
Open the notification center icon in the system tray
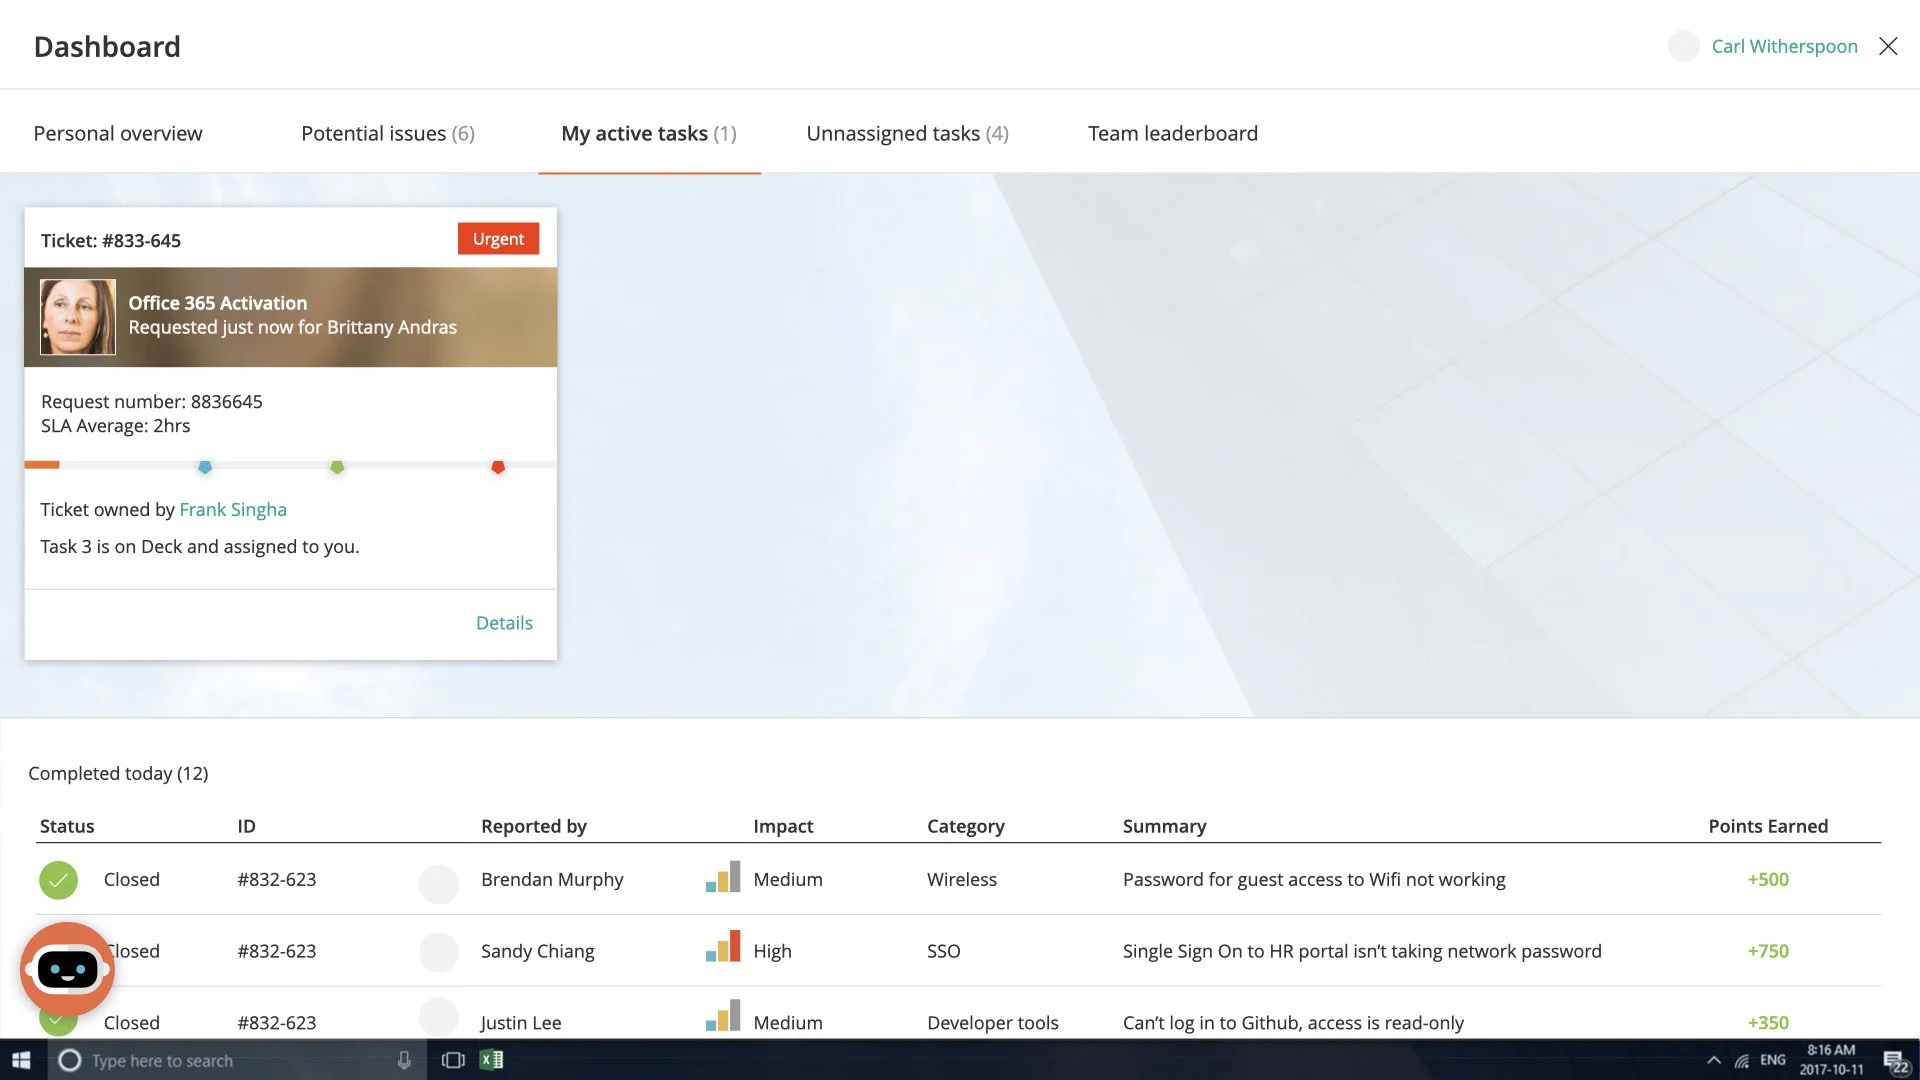point(1894,1061)
